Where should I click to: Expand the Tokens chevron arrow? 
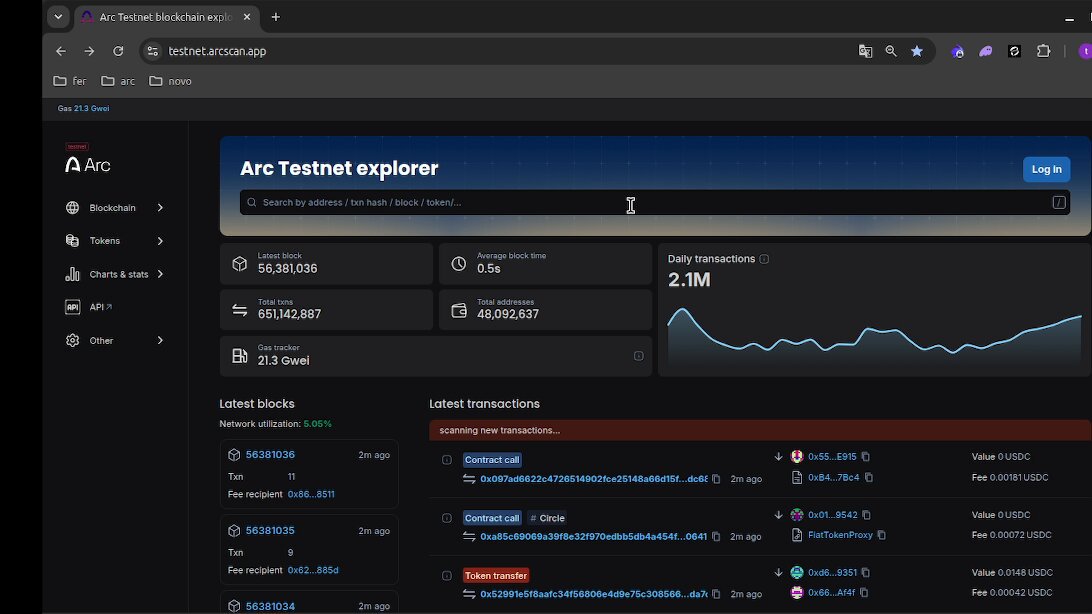(160, 241)
